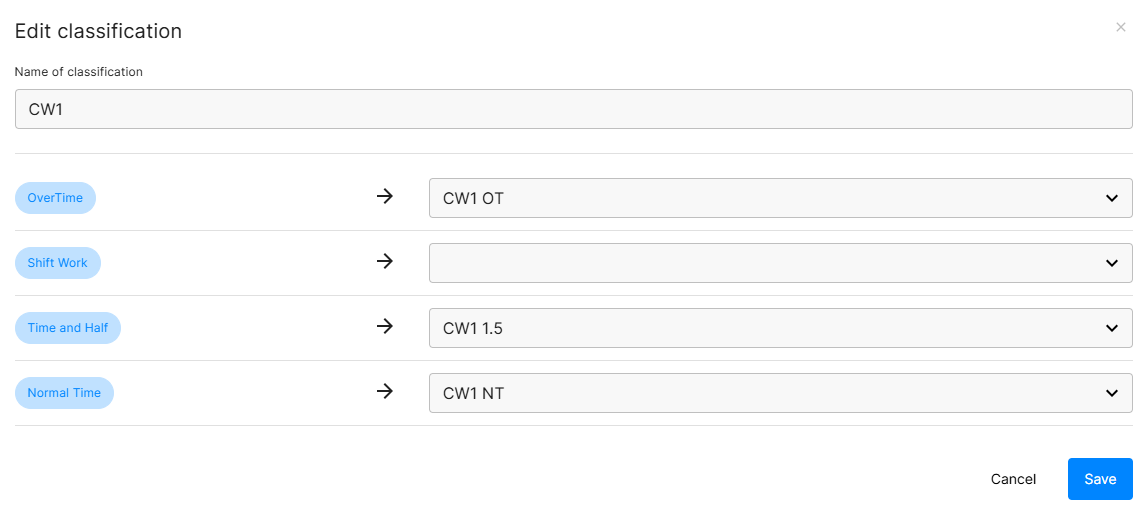
Task: Select the Shift Work tag
Action: pos(58,263)
